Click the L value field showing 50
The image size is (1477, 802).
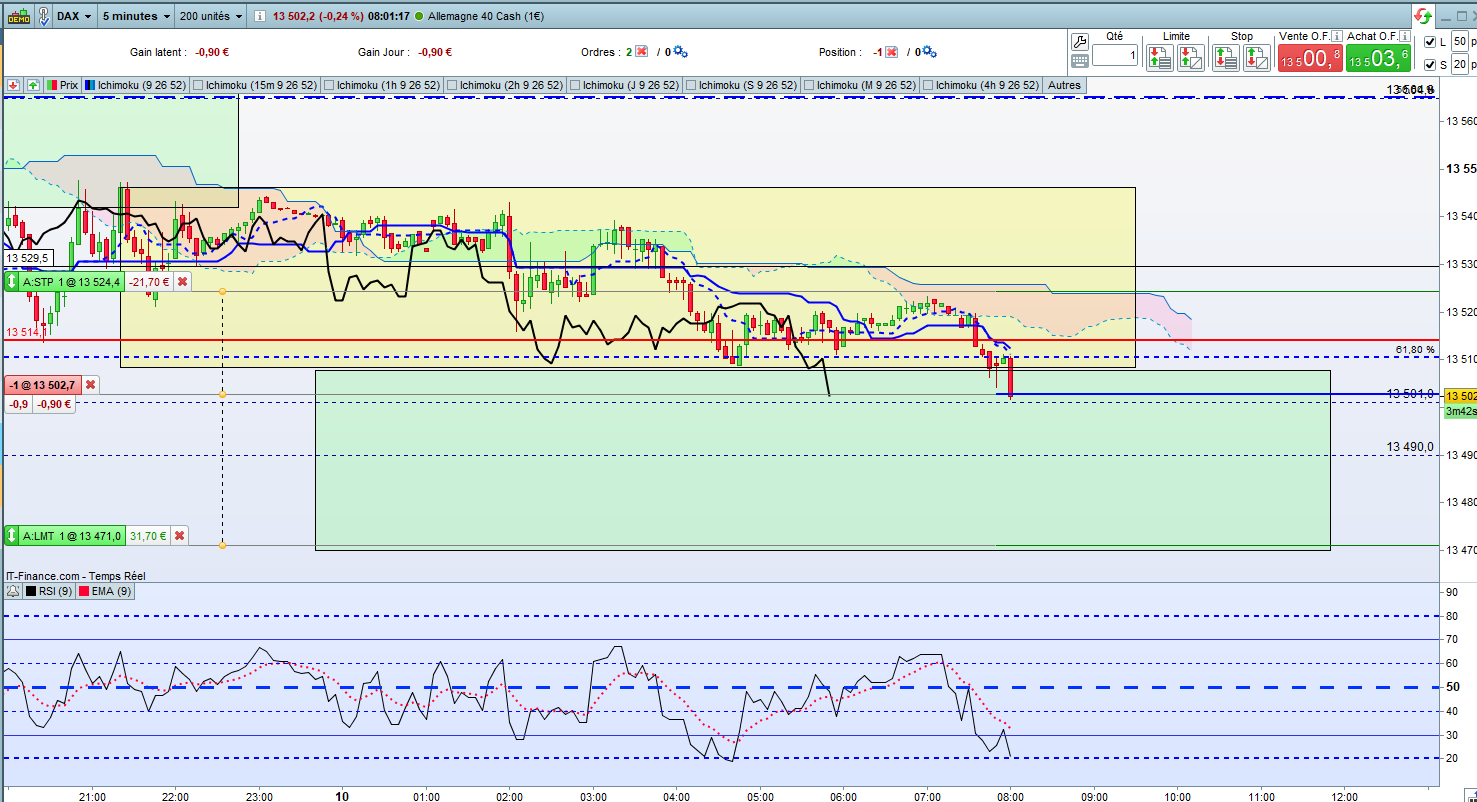[1460, 42]
